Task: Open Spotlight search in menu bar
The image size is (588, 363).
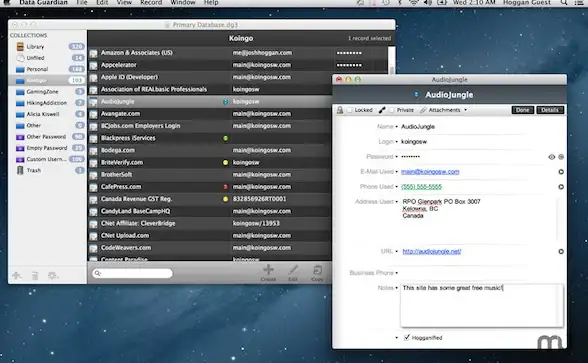Action: pos(564,3)
